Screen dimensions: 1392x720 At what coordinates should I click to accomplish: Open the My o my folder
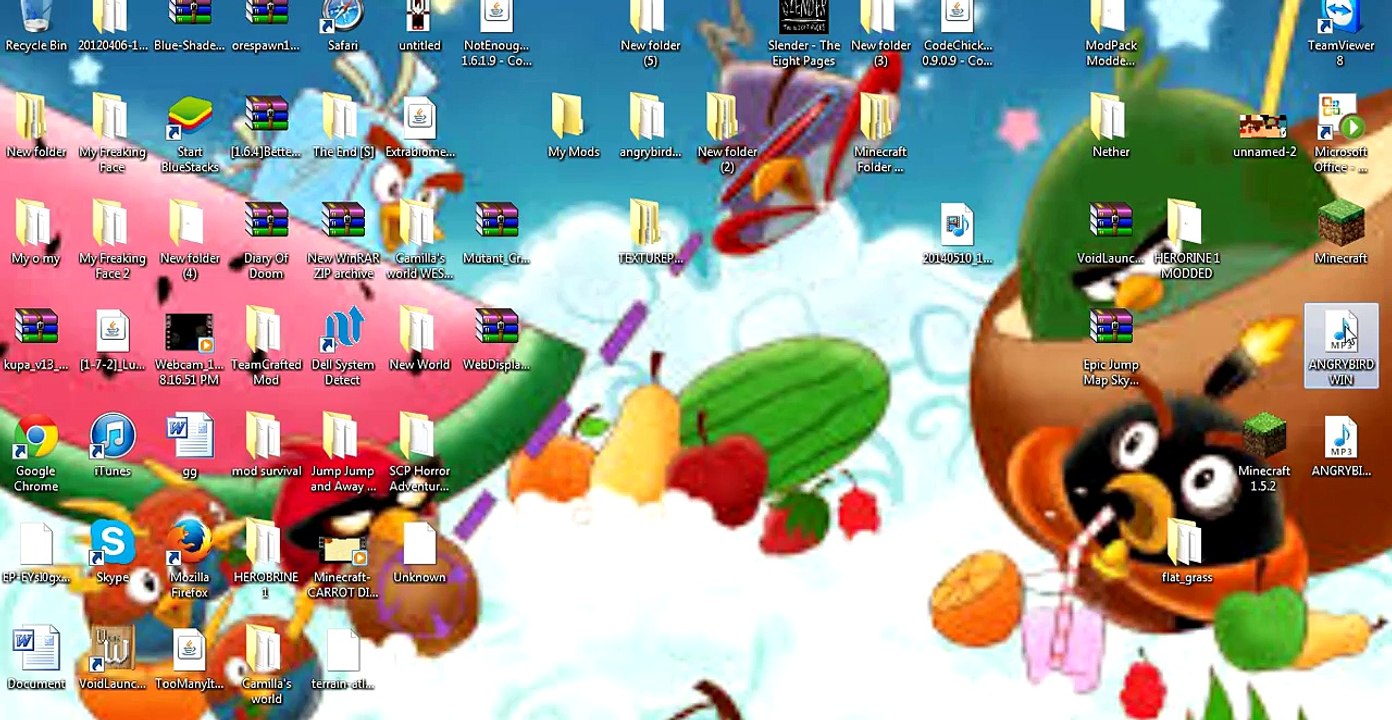pos(36,234)
